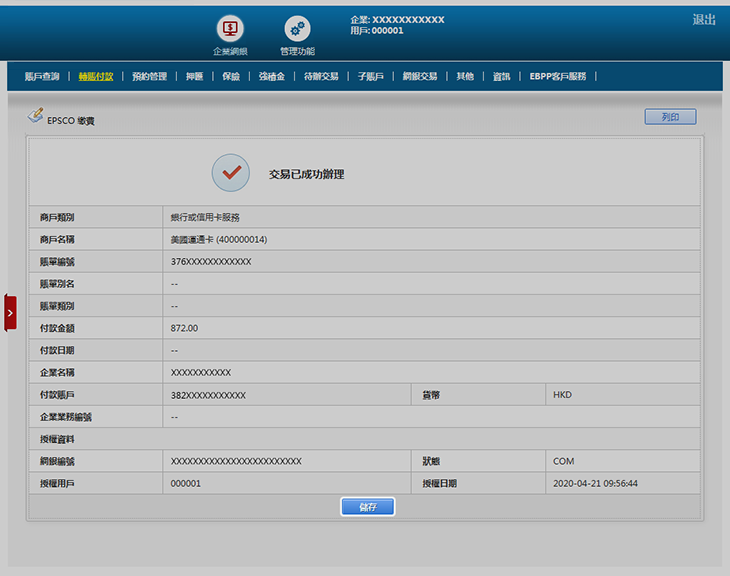Open 管理功能 gear icon
Screen dimensions: 730x576
coord(297,29)
